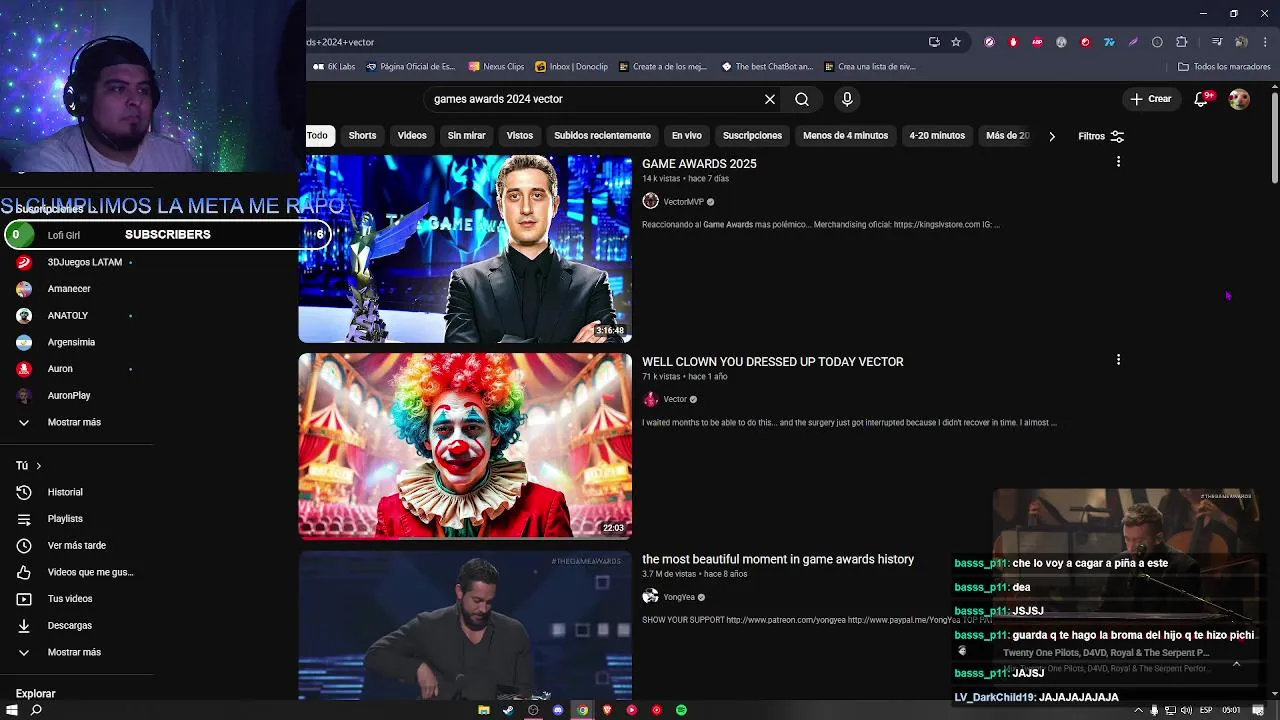Open the Chrome extensions puzzle icon
The width and height of the screenshot is (1280, 720).
pos(1182,42)
